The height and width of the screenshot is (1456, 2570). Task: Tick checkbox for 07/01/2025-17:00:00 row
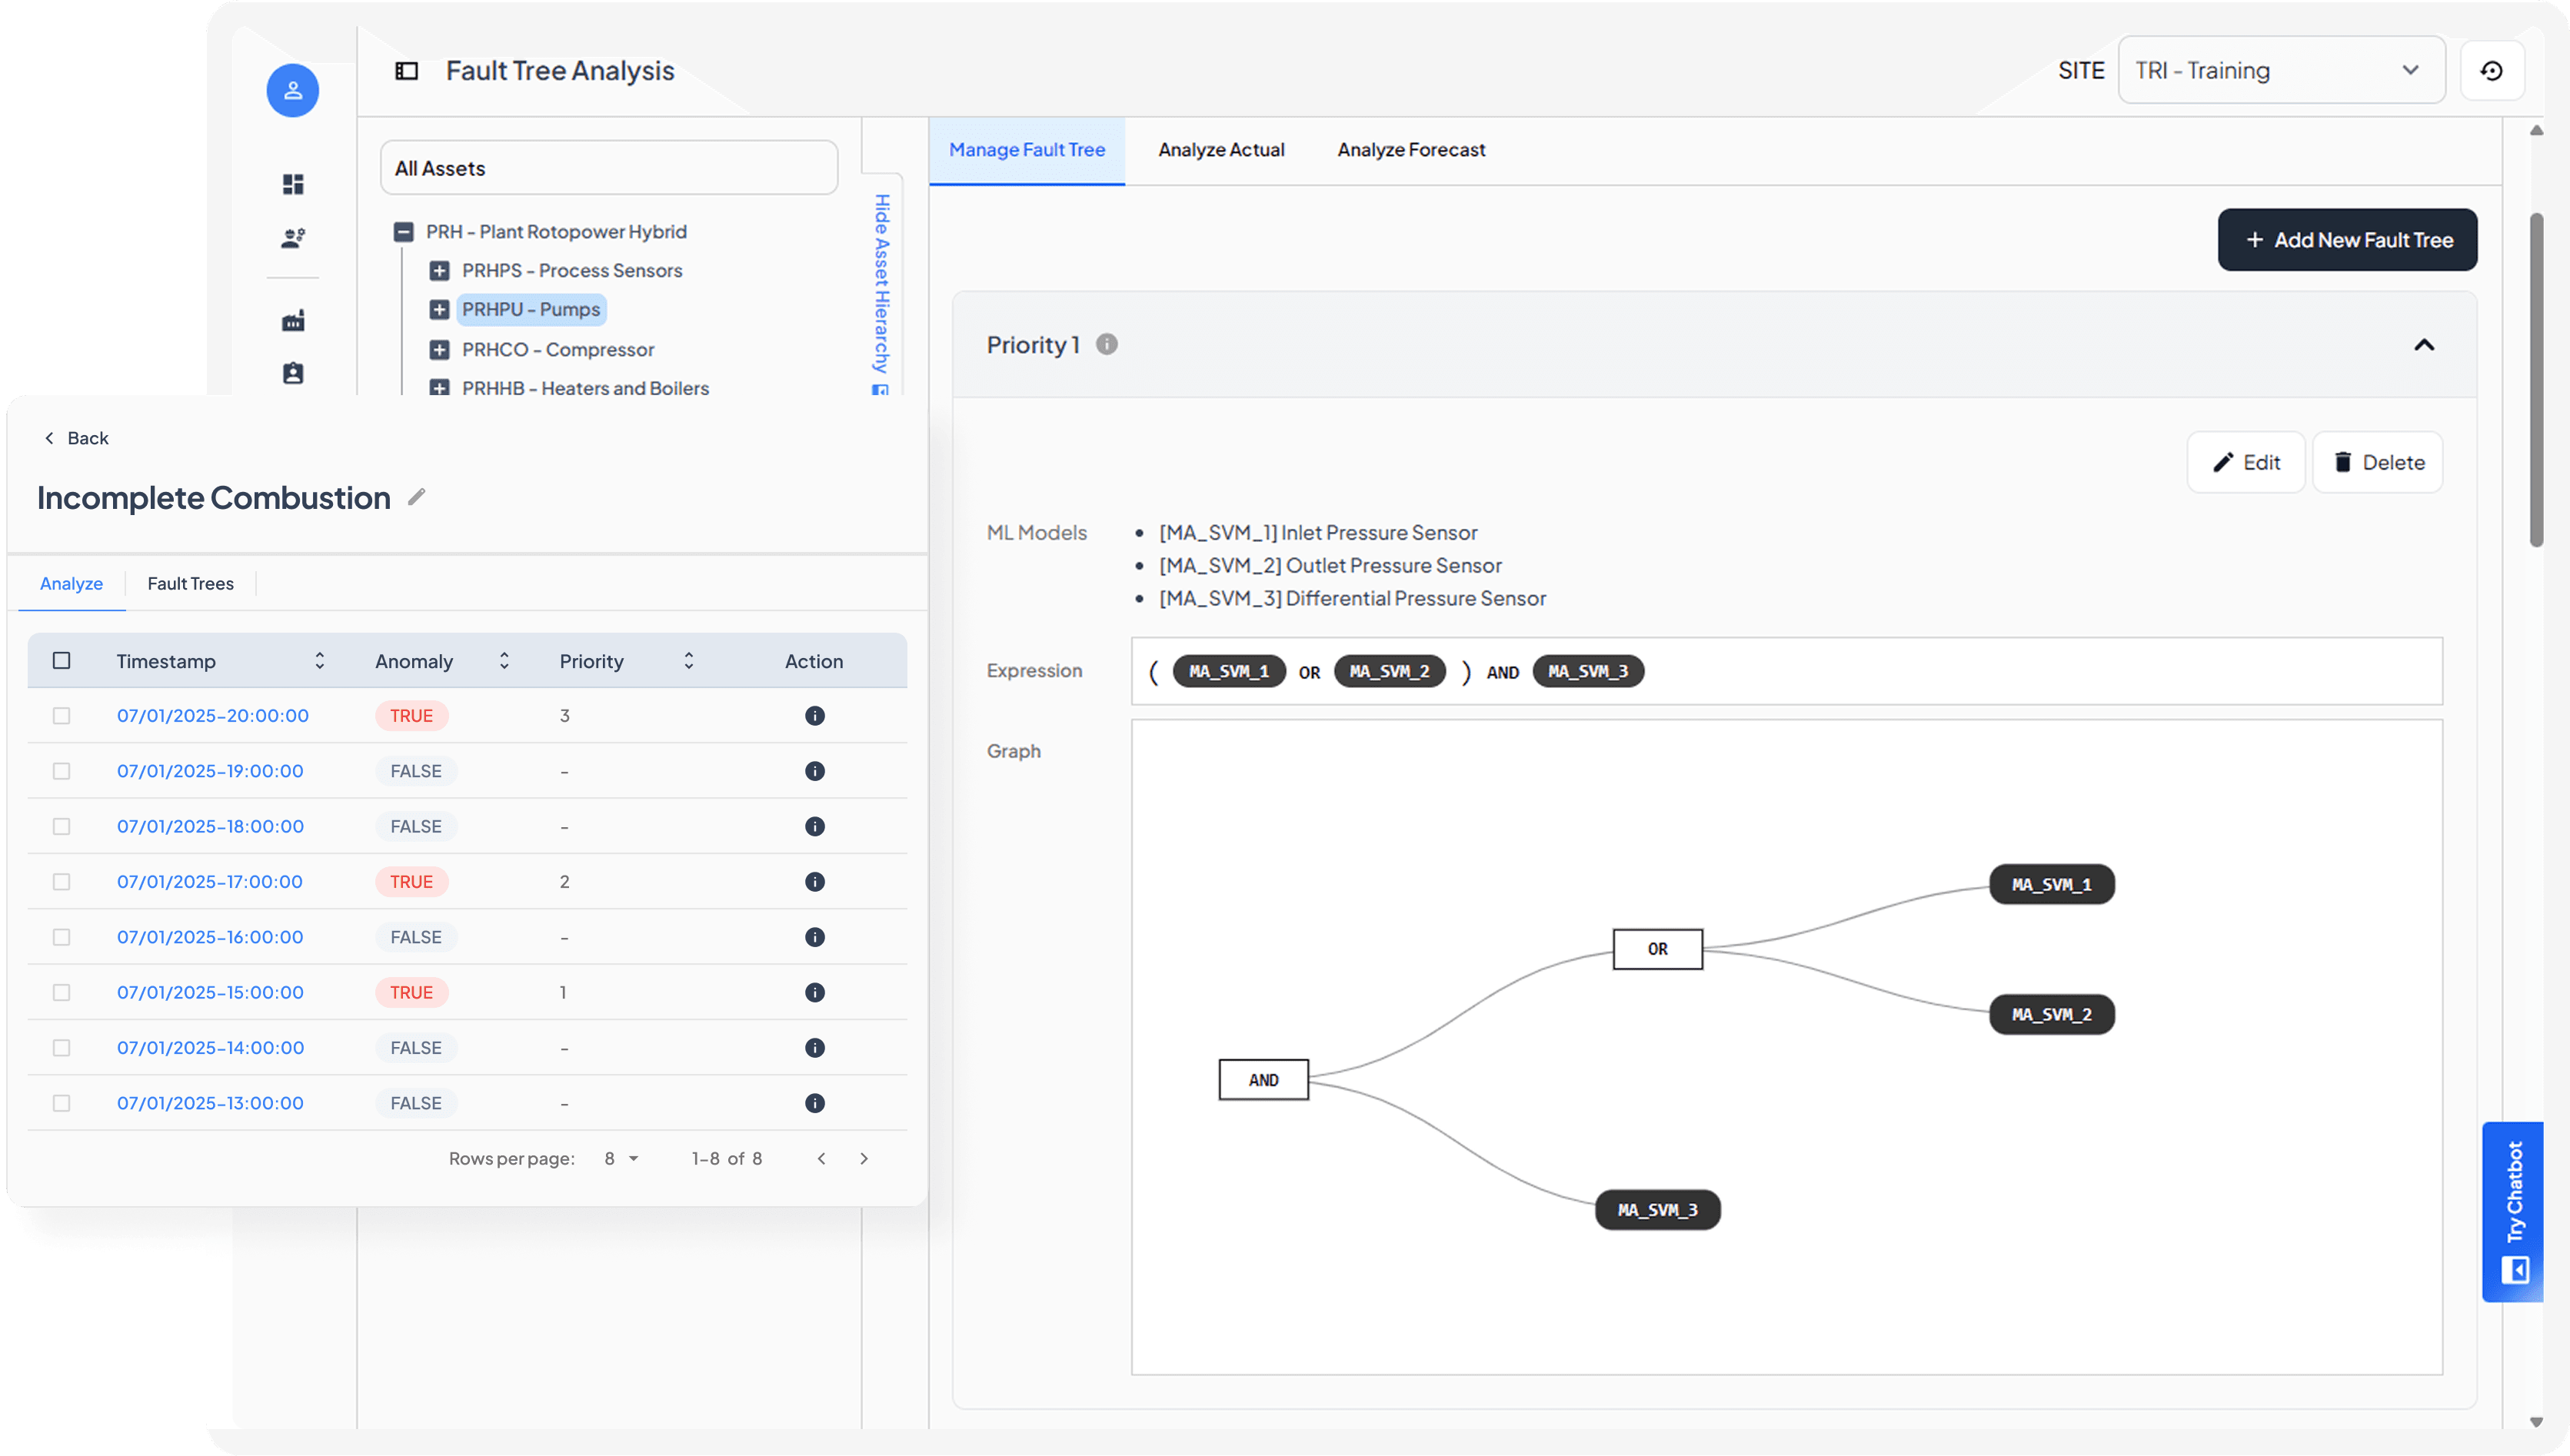pyautogui.click(x=62, y=882)
